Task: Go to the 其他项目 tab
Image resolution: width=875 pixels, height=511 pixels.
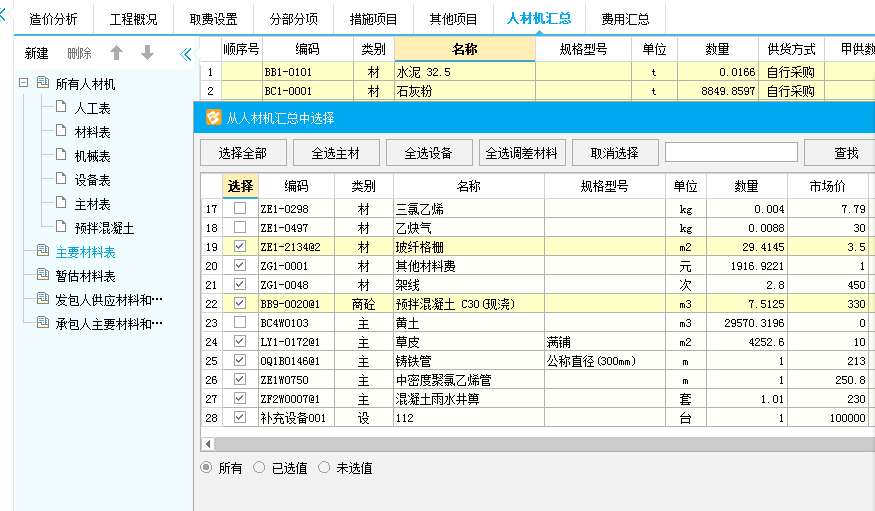Action: (453, 19)
